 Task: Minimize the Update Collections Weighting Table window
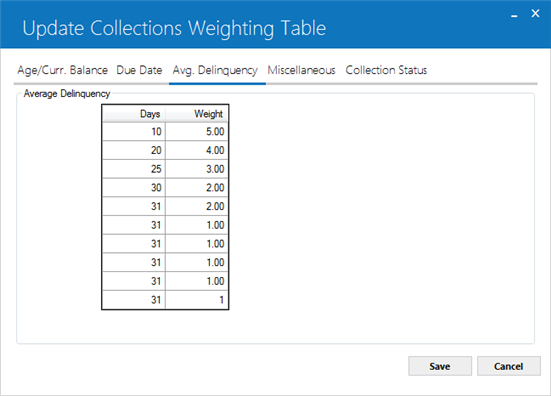click(514, 14)
